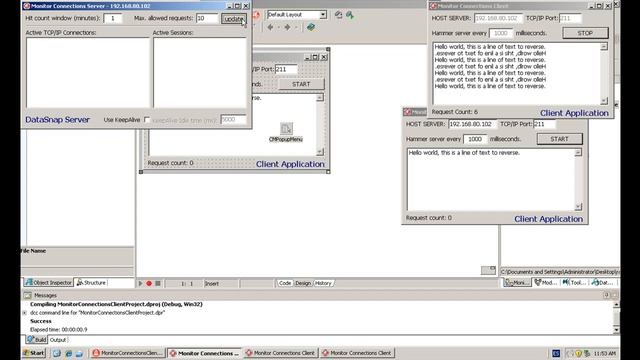Image resolution: width=640 pixels, height=360 pixels.
Task: Switch to the Object Inspector tab
Action: [49, 282]
